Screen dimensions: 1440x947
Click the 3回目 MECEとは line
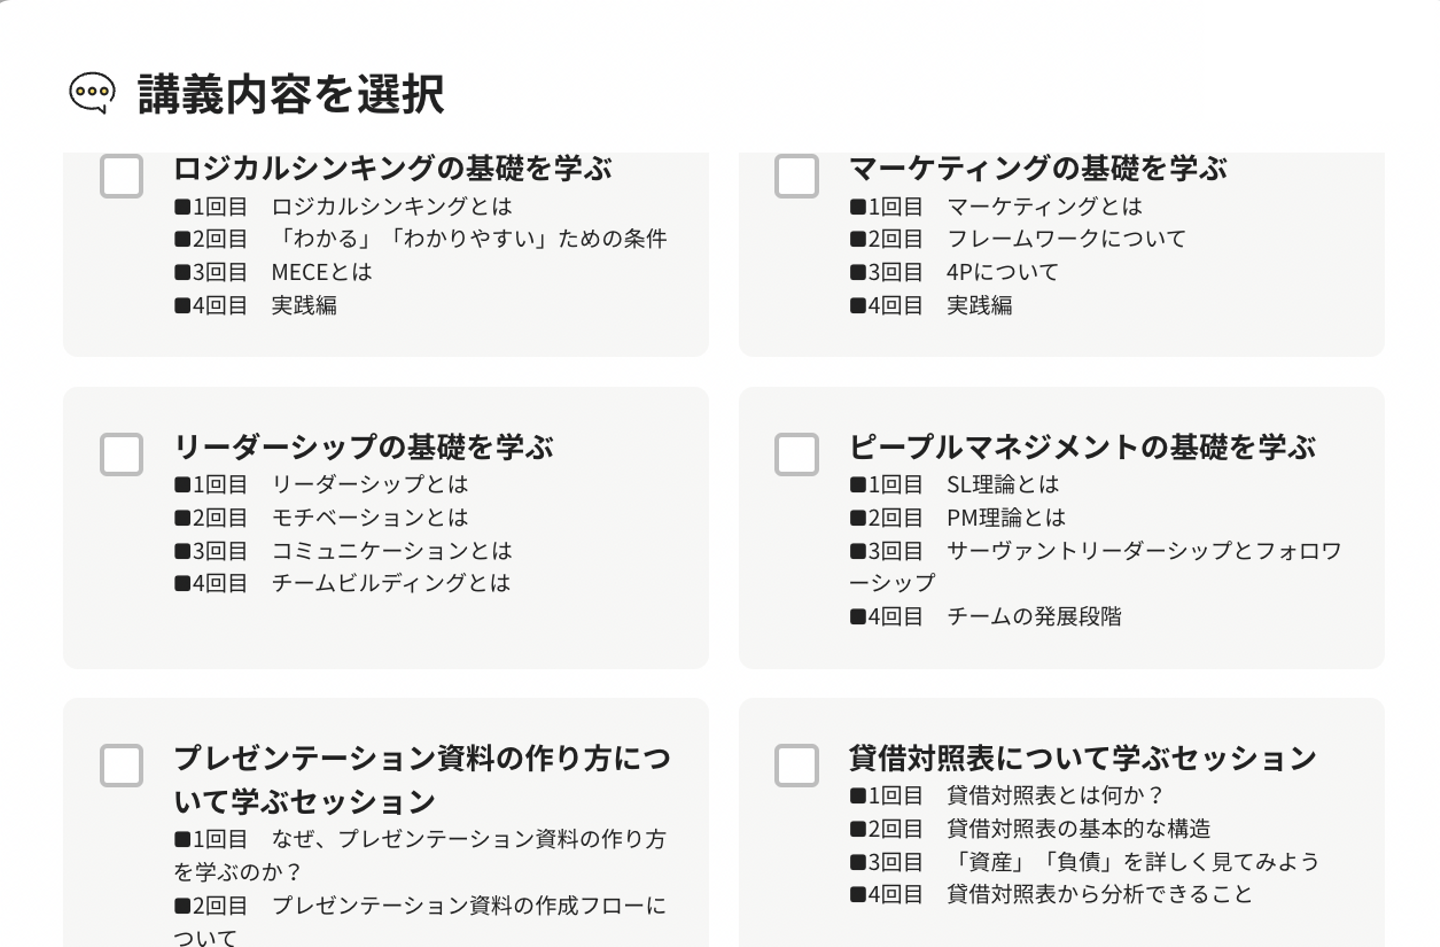273,272
